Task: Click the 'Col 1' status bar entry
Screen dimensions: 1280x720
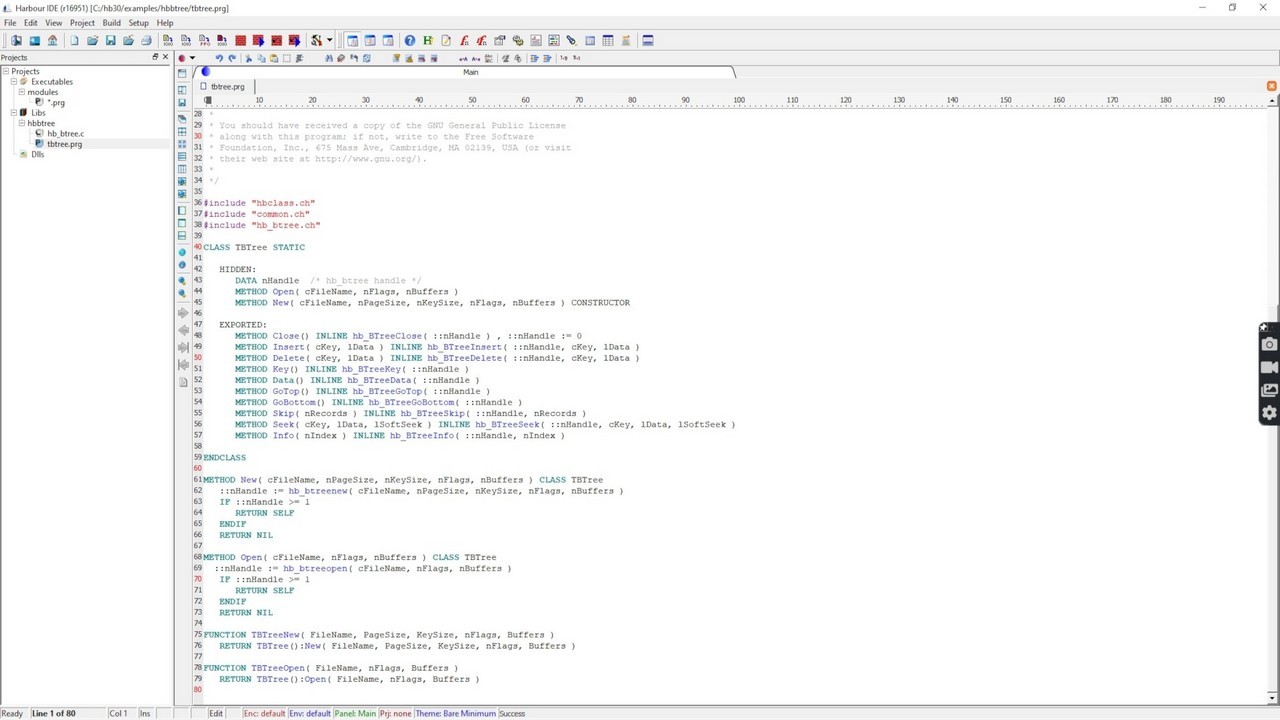Action: (118, 713)
